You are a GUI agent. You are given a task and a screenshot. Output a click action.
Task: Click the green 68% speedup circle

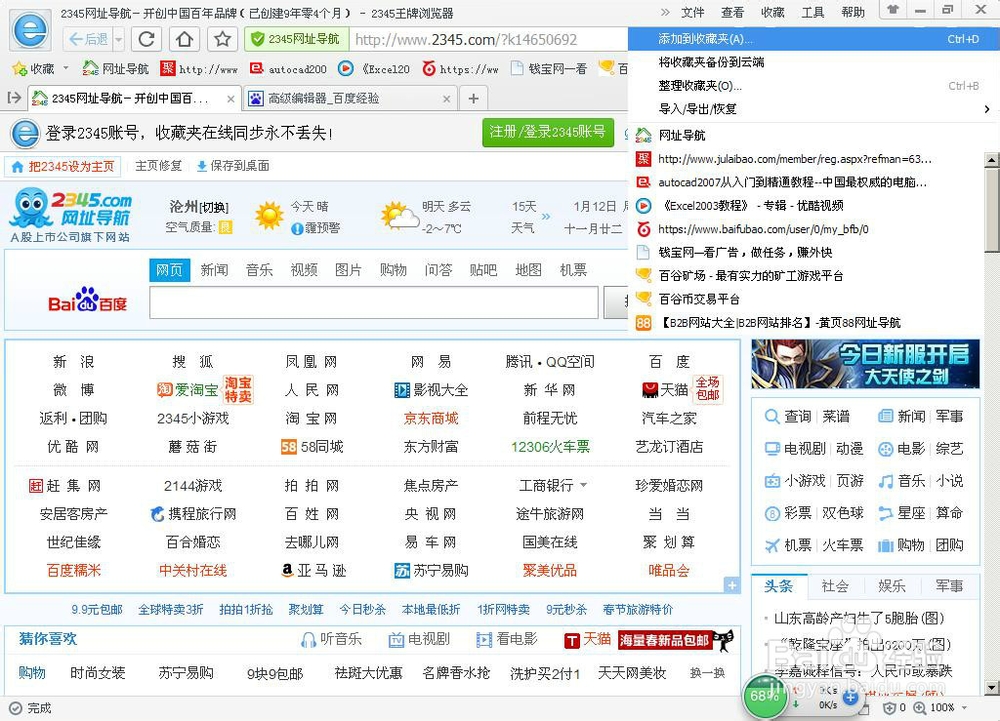[763, 695]
